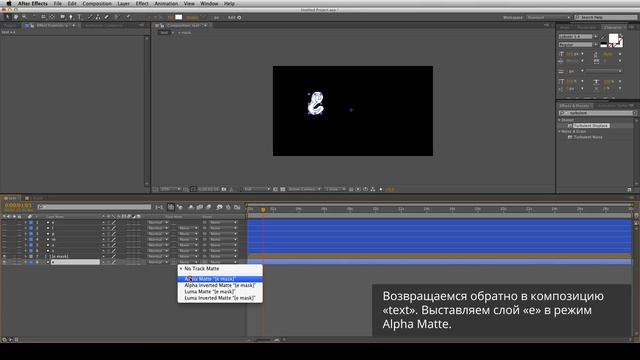Toggle Motion Blur switch in timeline
The image size is (640, 360).
coord(209,207)
